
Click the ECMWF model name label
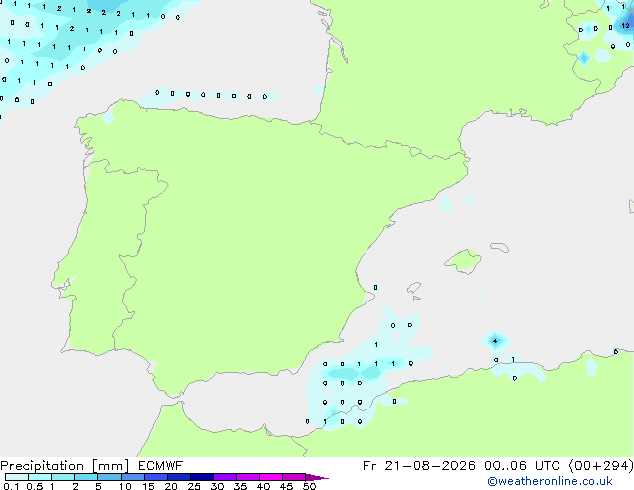coord(161,466)
